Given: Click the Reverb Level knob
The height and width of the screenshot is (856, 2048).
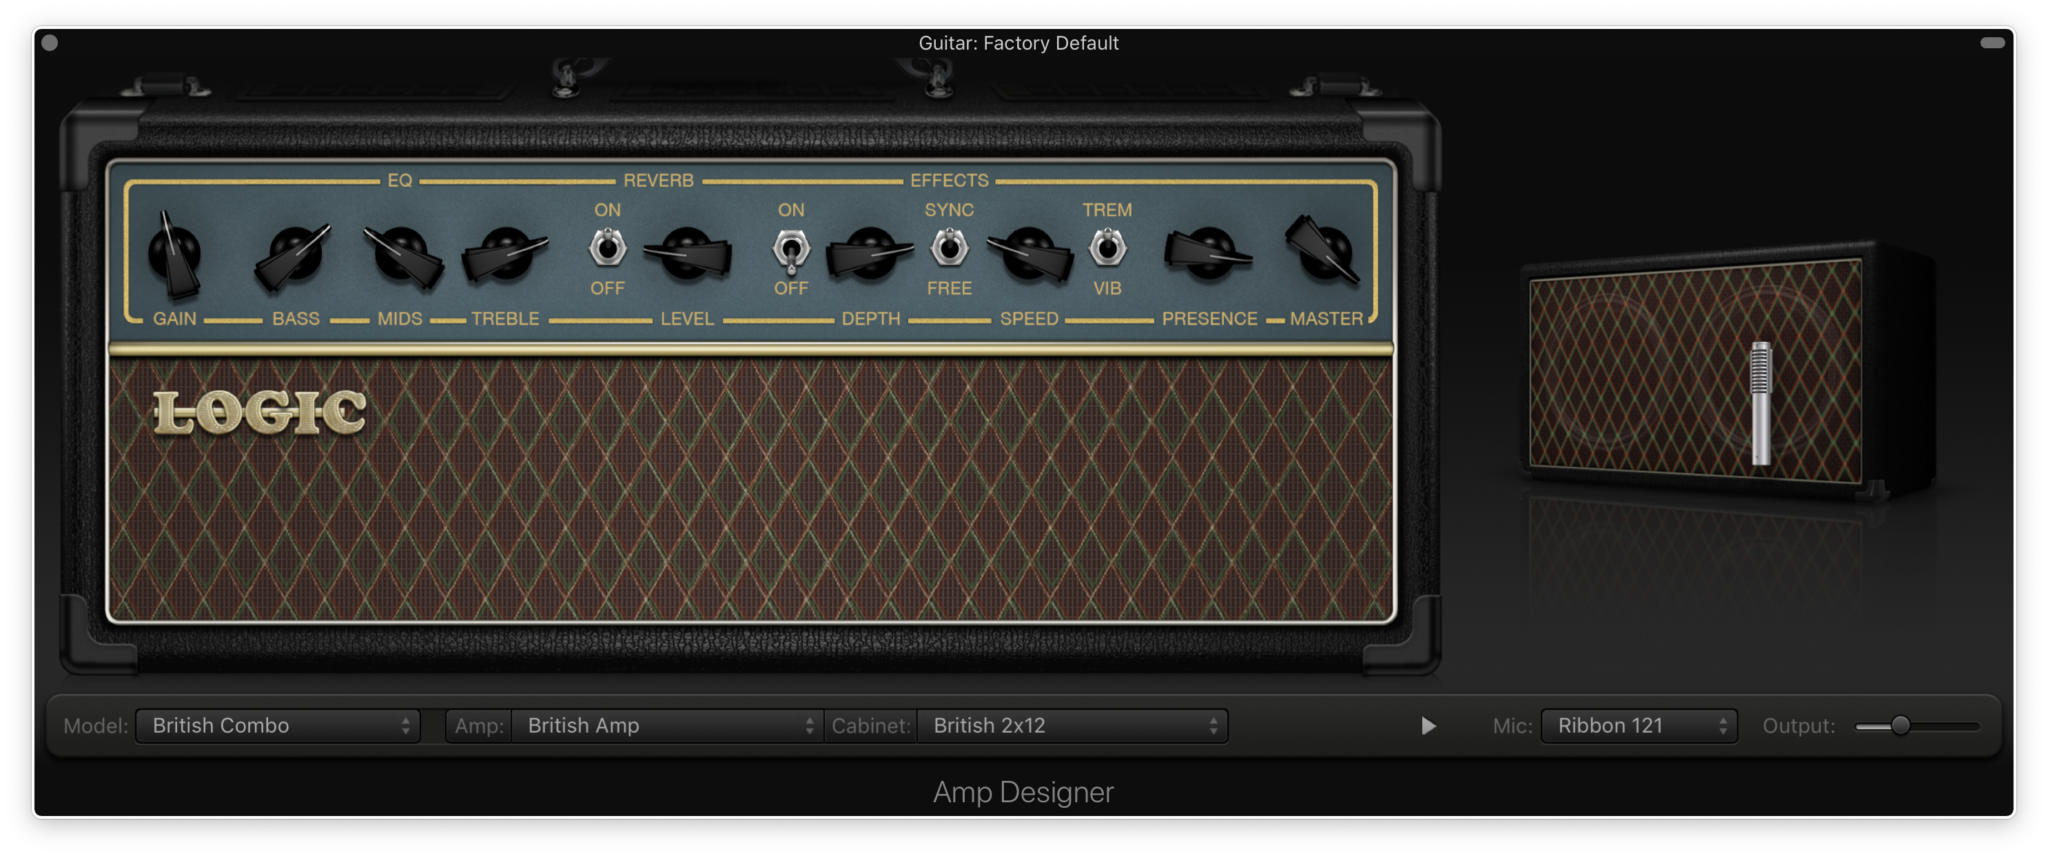Looking at the screenshot, I should (x=687, y=254).
